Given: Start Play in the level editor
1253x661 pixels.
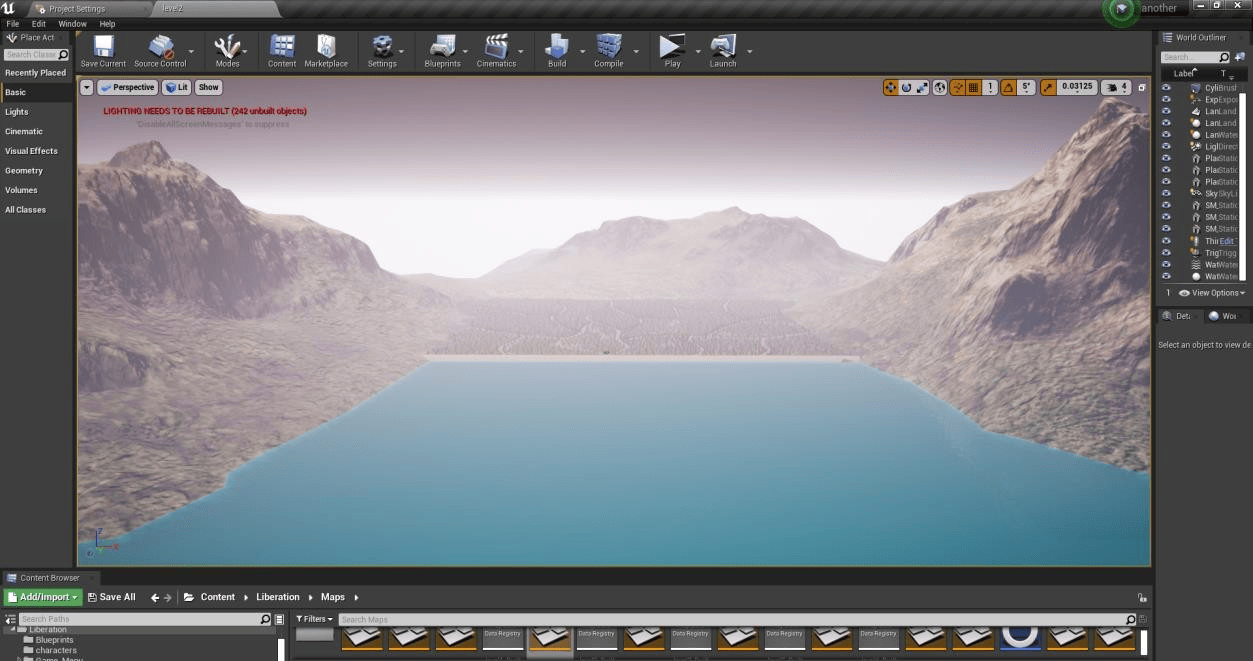Looking at the screenshot, I should (x=672, y=51).
